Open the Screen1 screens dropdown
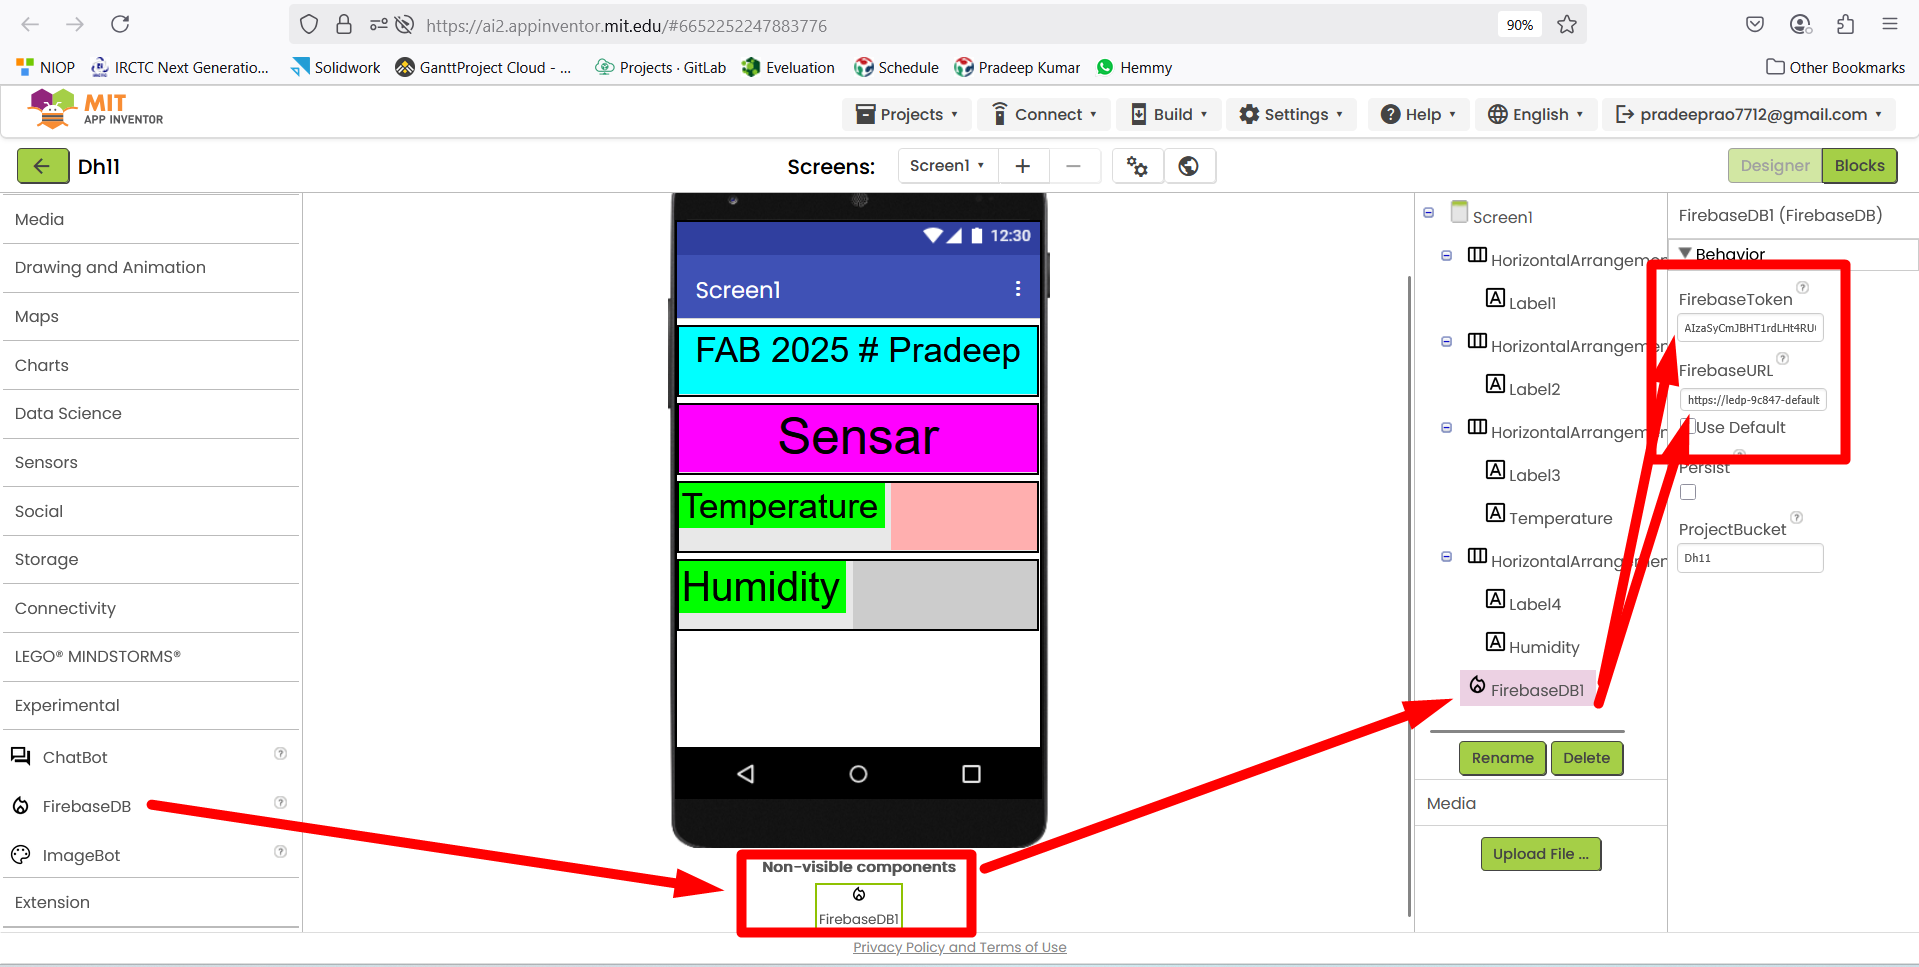The width and height of the screenshot is (1919, 967). pyautogui.click(x=948, y=166)
